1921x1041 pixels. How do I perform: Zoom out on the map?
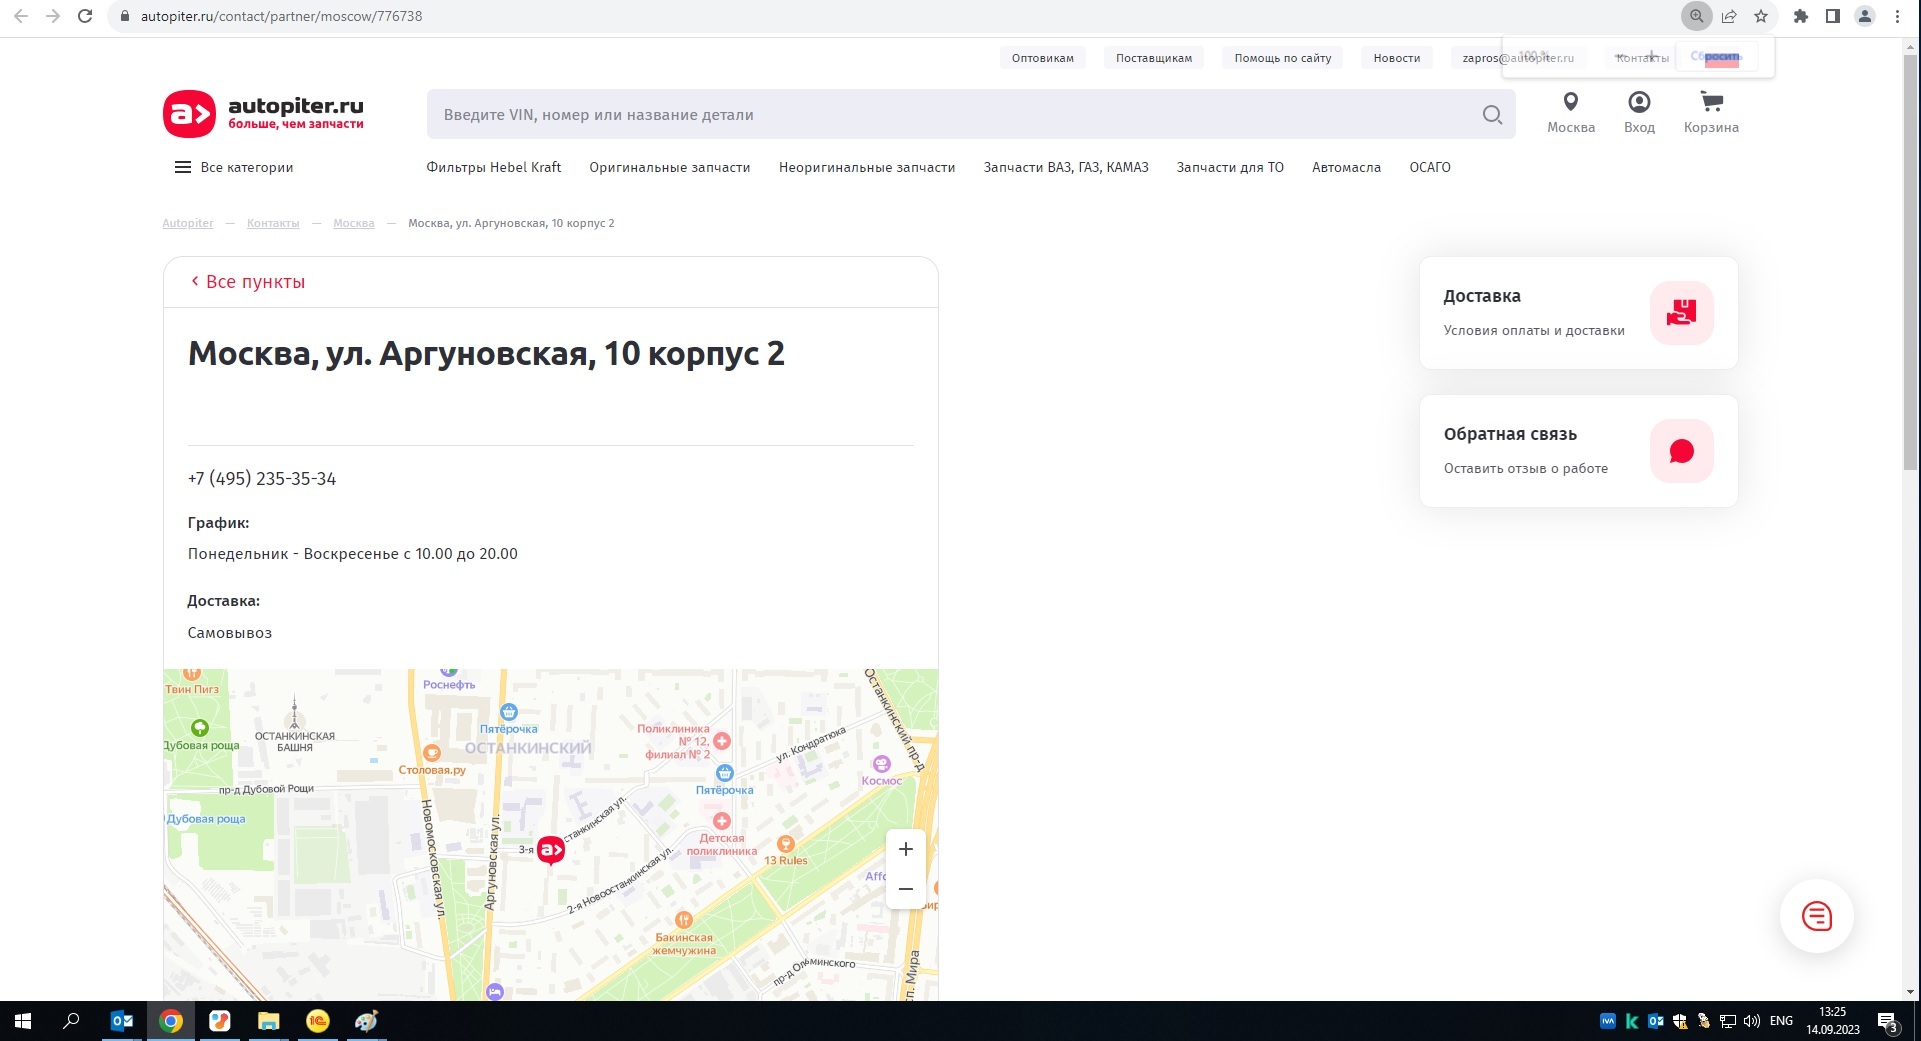pyautogui.click(x=905, y=889)
